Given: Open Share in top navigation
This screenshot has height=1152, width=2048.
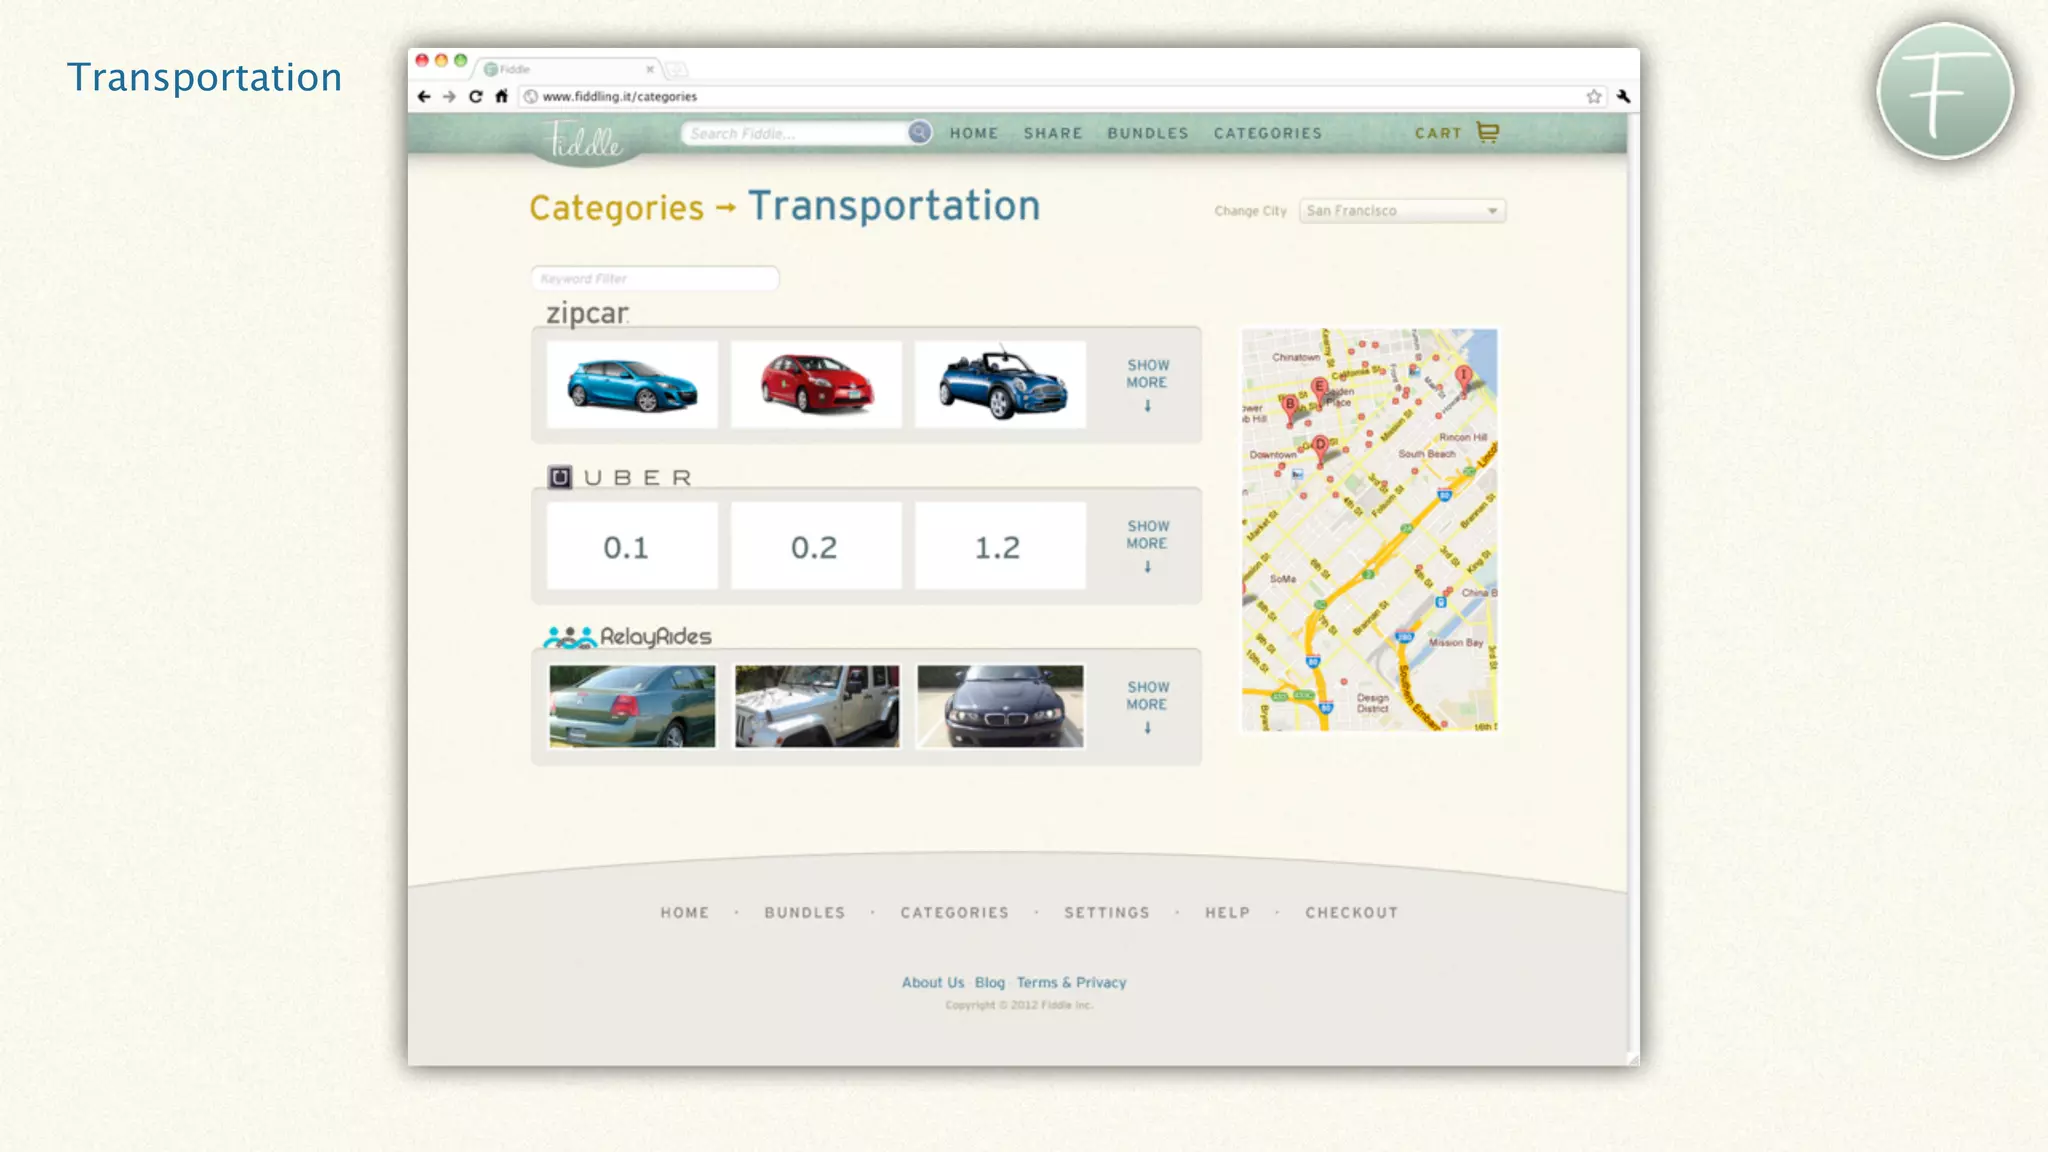Looking at the screenshot, I should (x=1053, y=133).
